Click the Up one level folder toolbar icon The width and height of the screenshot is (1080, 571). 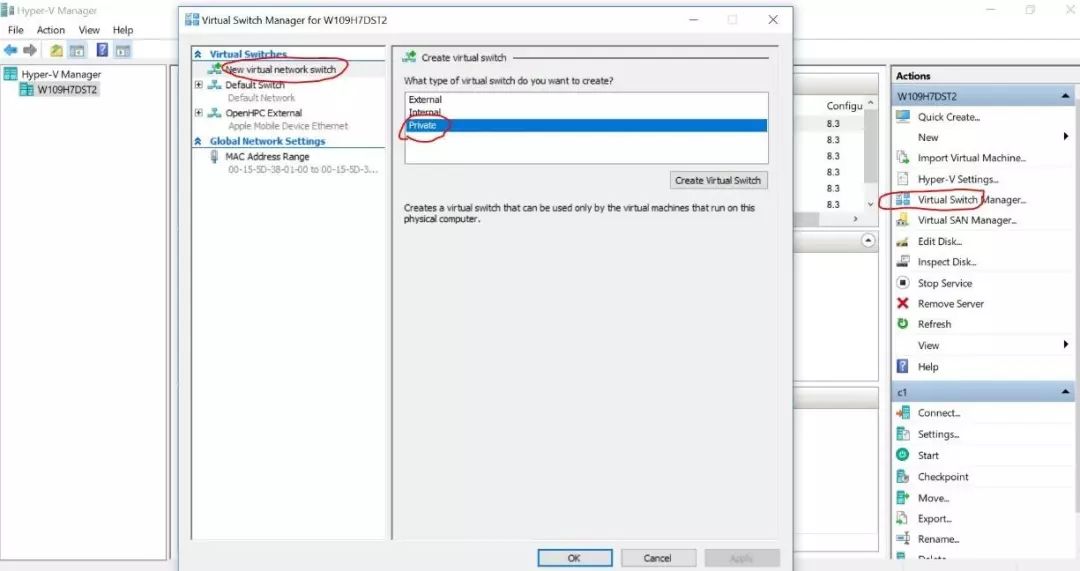pyautogui.click(x=56, y=50)
